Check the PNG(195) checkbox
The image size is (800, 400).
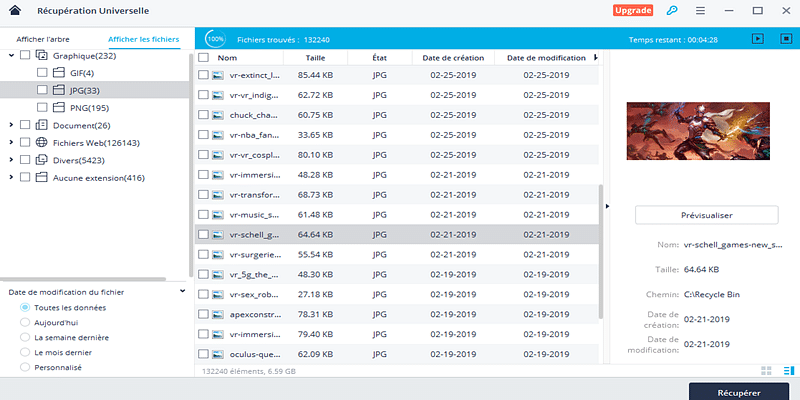42,108
